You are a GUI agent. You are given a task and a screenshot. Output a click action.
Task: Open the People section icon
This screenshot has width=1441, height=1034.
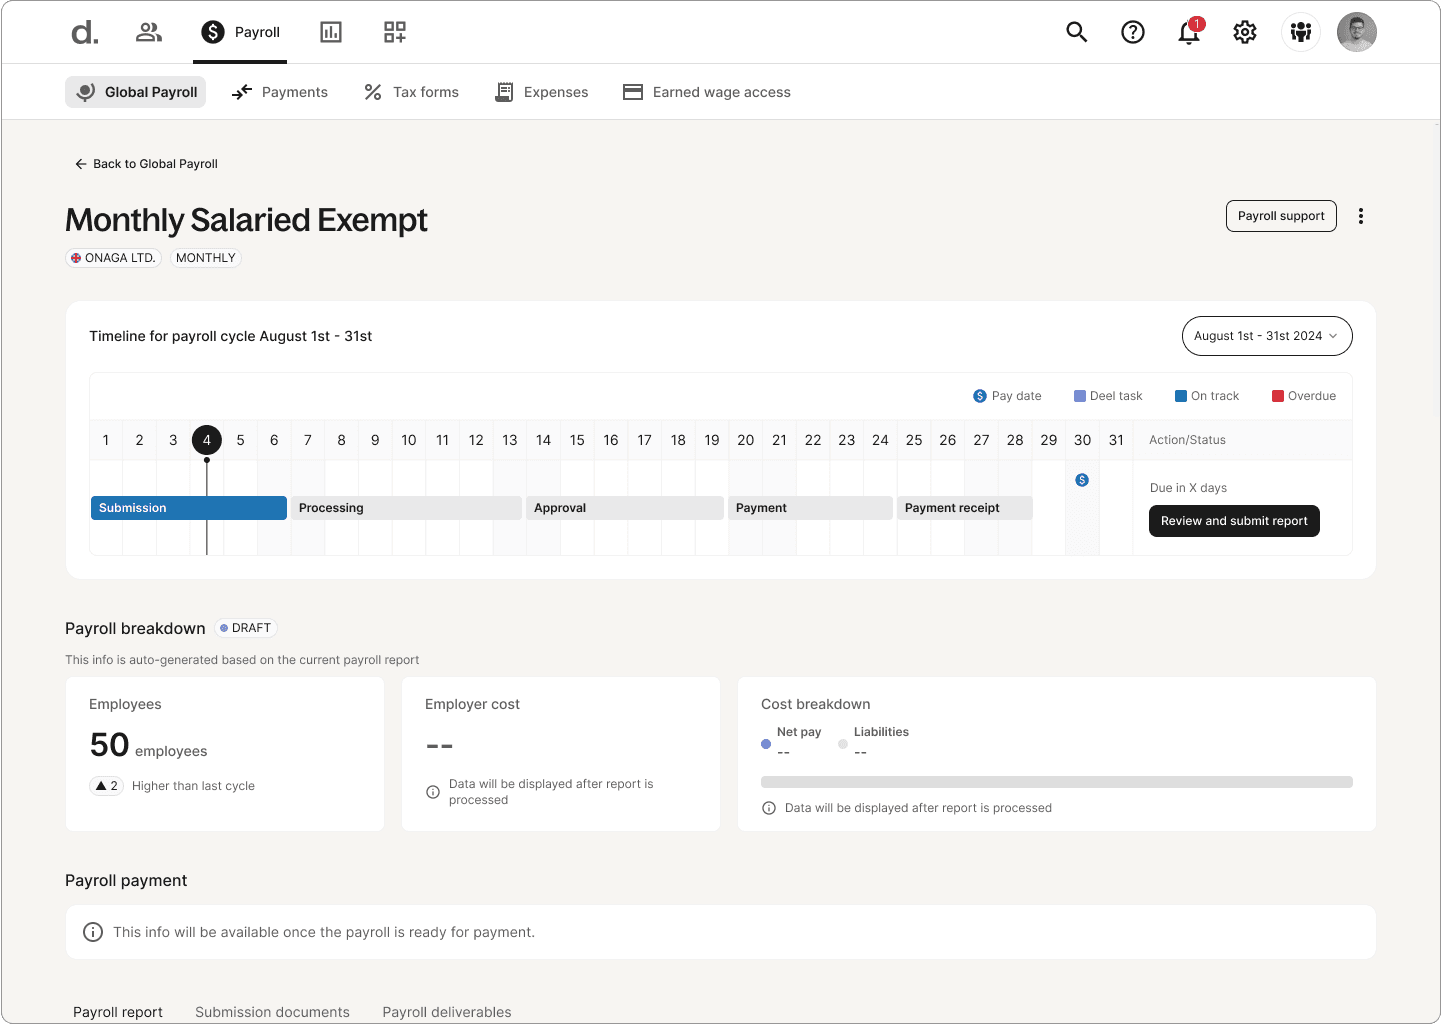[148, 32]
